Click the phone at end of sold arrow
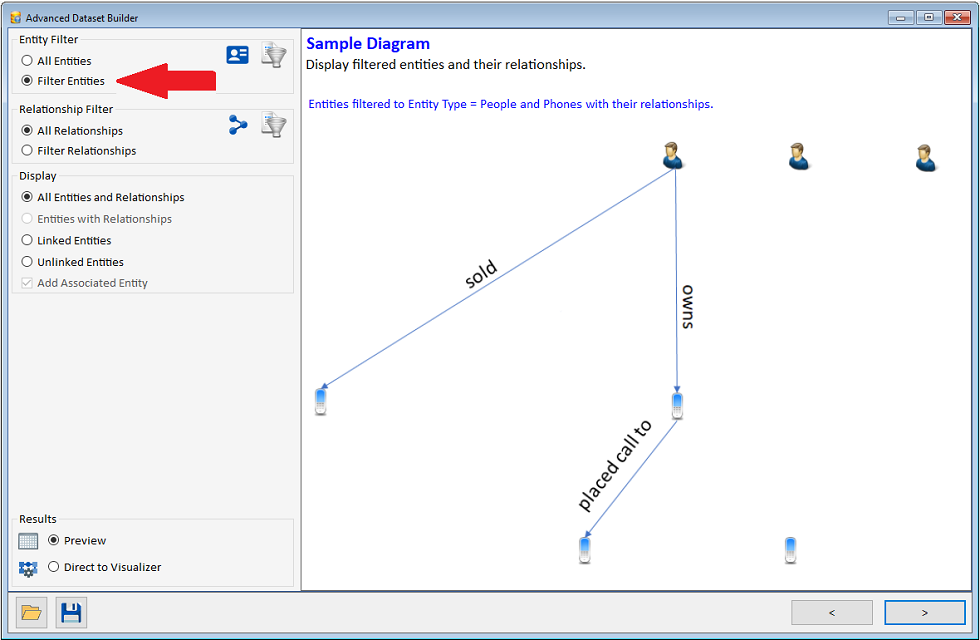This screenshot has width=980, height=640. tap(320, 400)
